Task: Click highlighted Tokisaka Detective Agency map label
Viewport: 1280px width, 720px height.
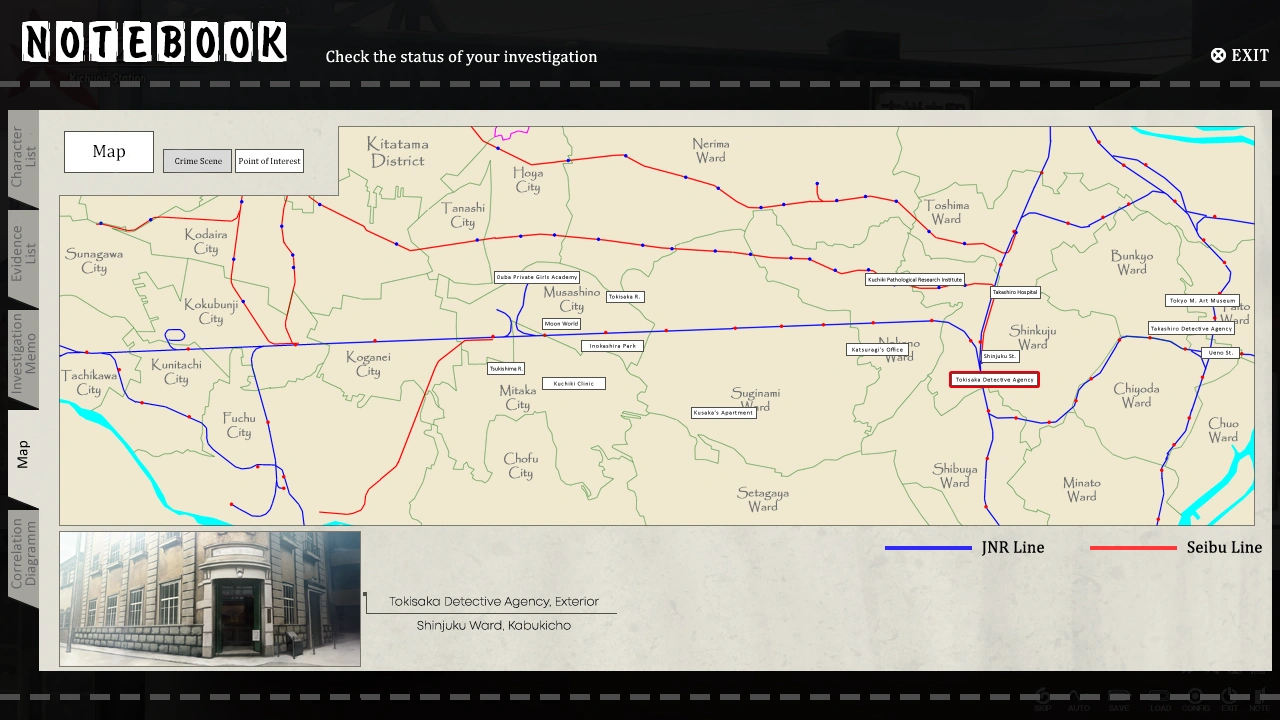Action: (994, 380)
